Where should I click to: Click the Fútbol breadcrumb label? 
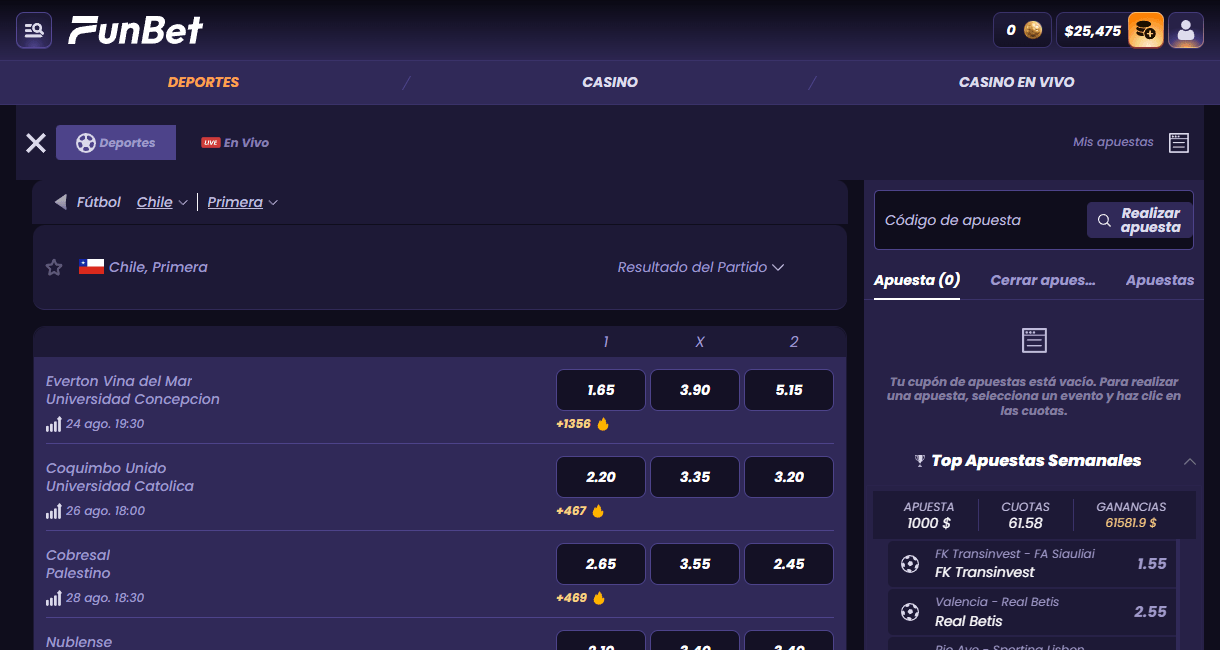coord(99,202)
